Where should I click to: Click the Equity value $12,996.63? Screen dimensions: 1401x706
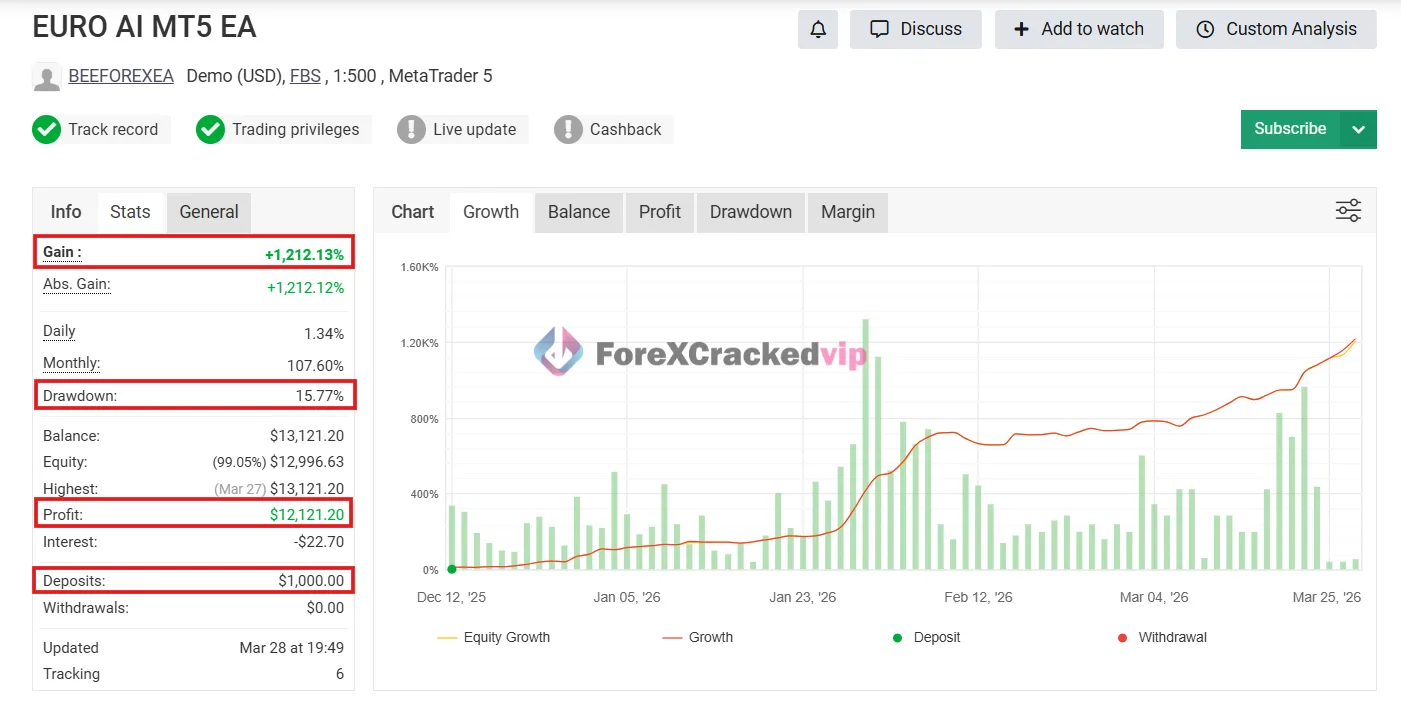pyautogui.click(x=307, y=462)
